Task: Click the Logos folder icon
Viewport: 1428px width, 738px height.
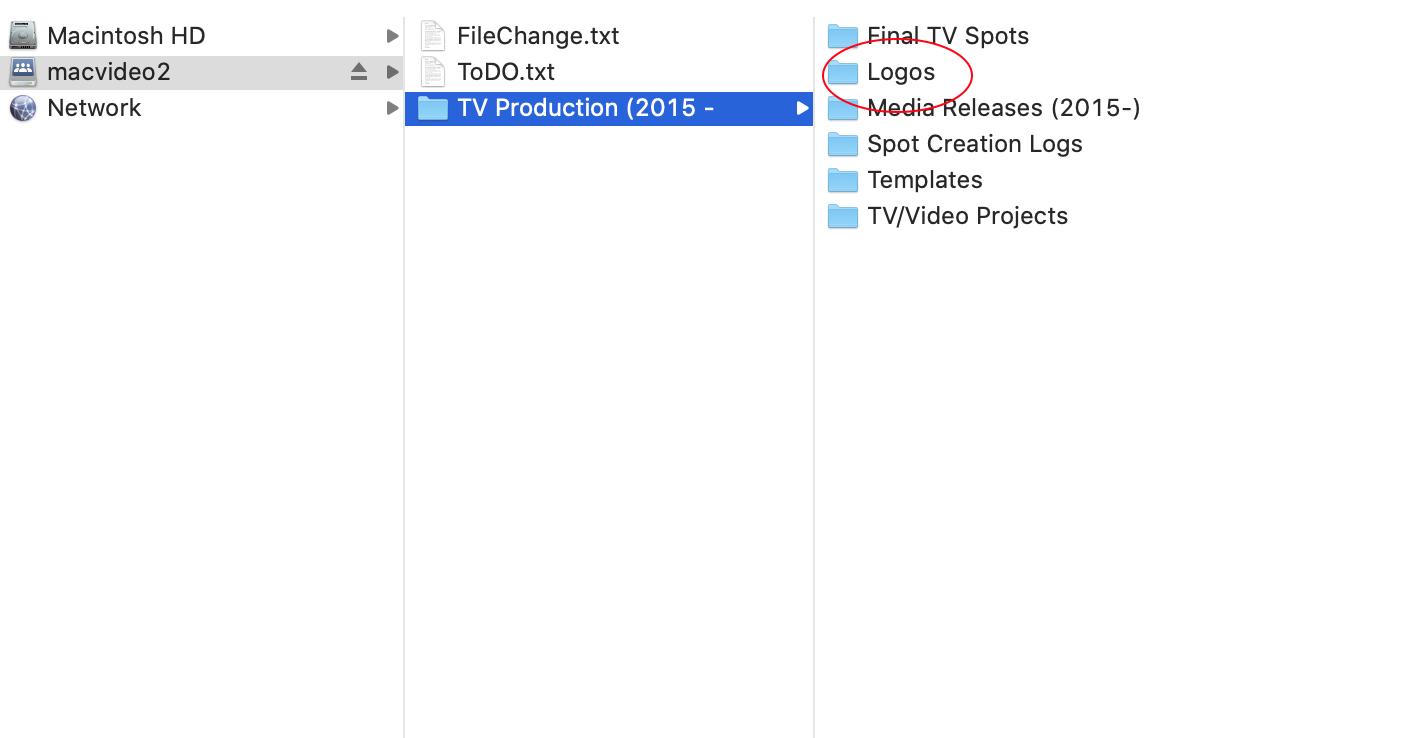Action: (x=843, y=72)
